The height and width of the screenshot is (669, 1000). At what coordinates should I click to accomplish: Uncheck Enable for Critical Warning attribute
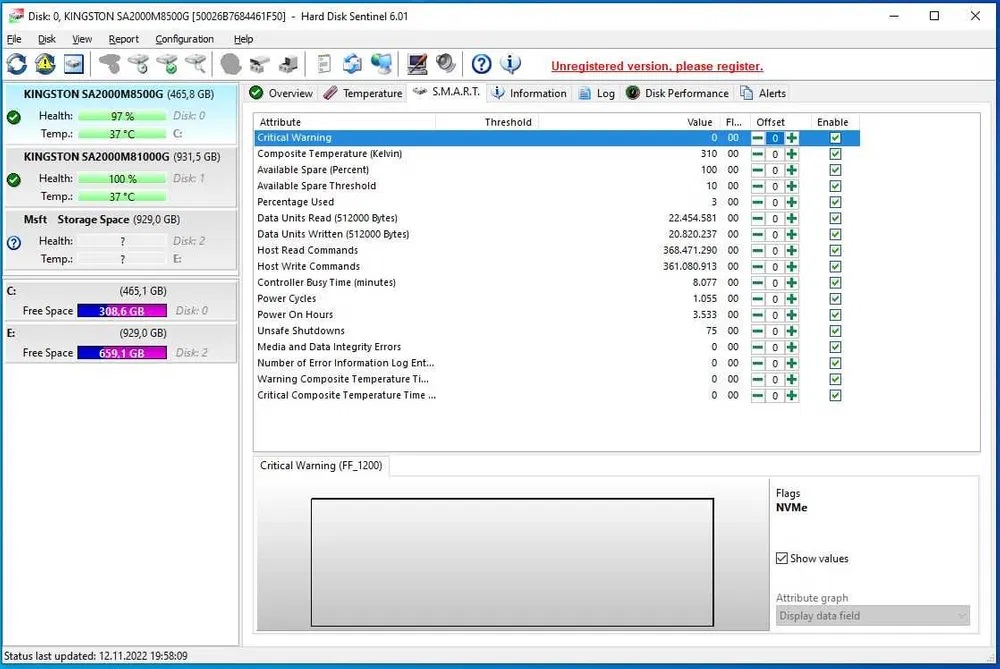coord(835,138)
